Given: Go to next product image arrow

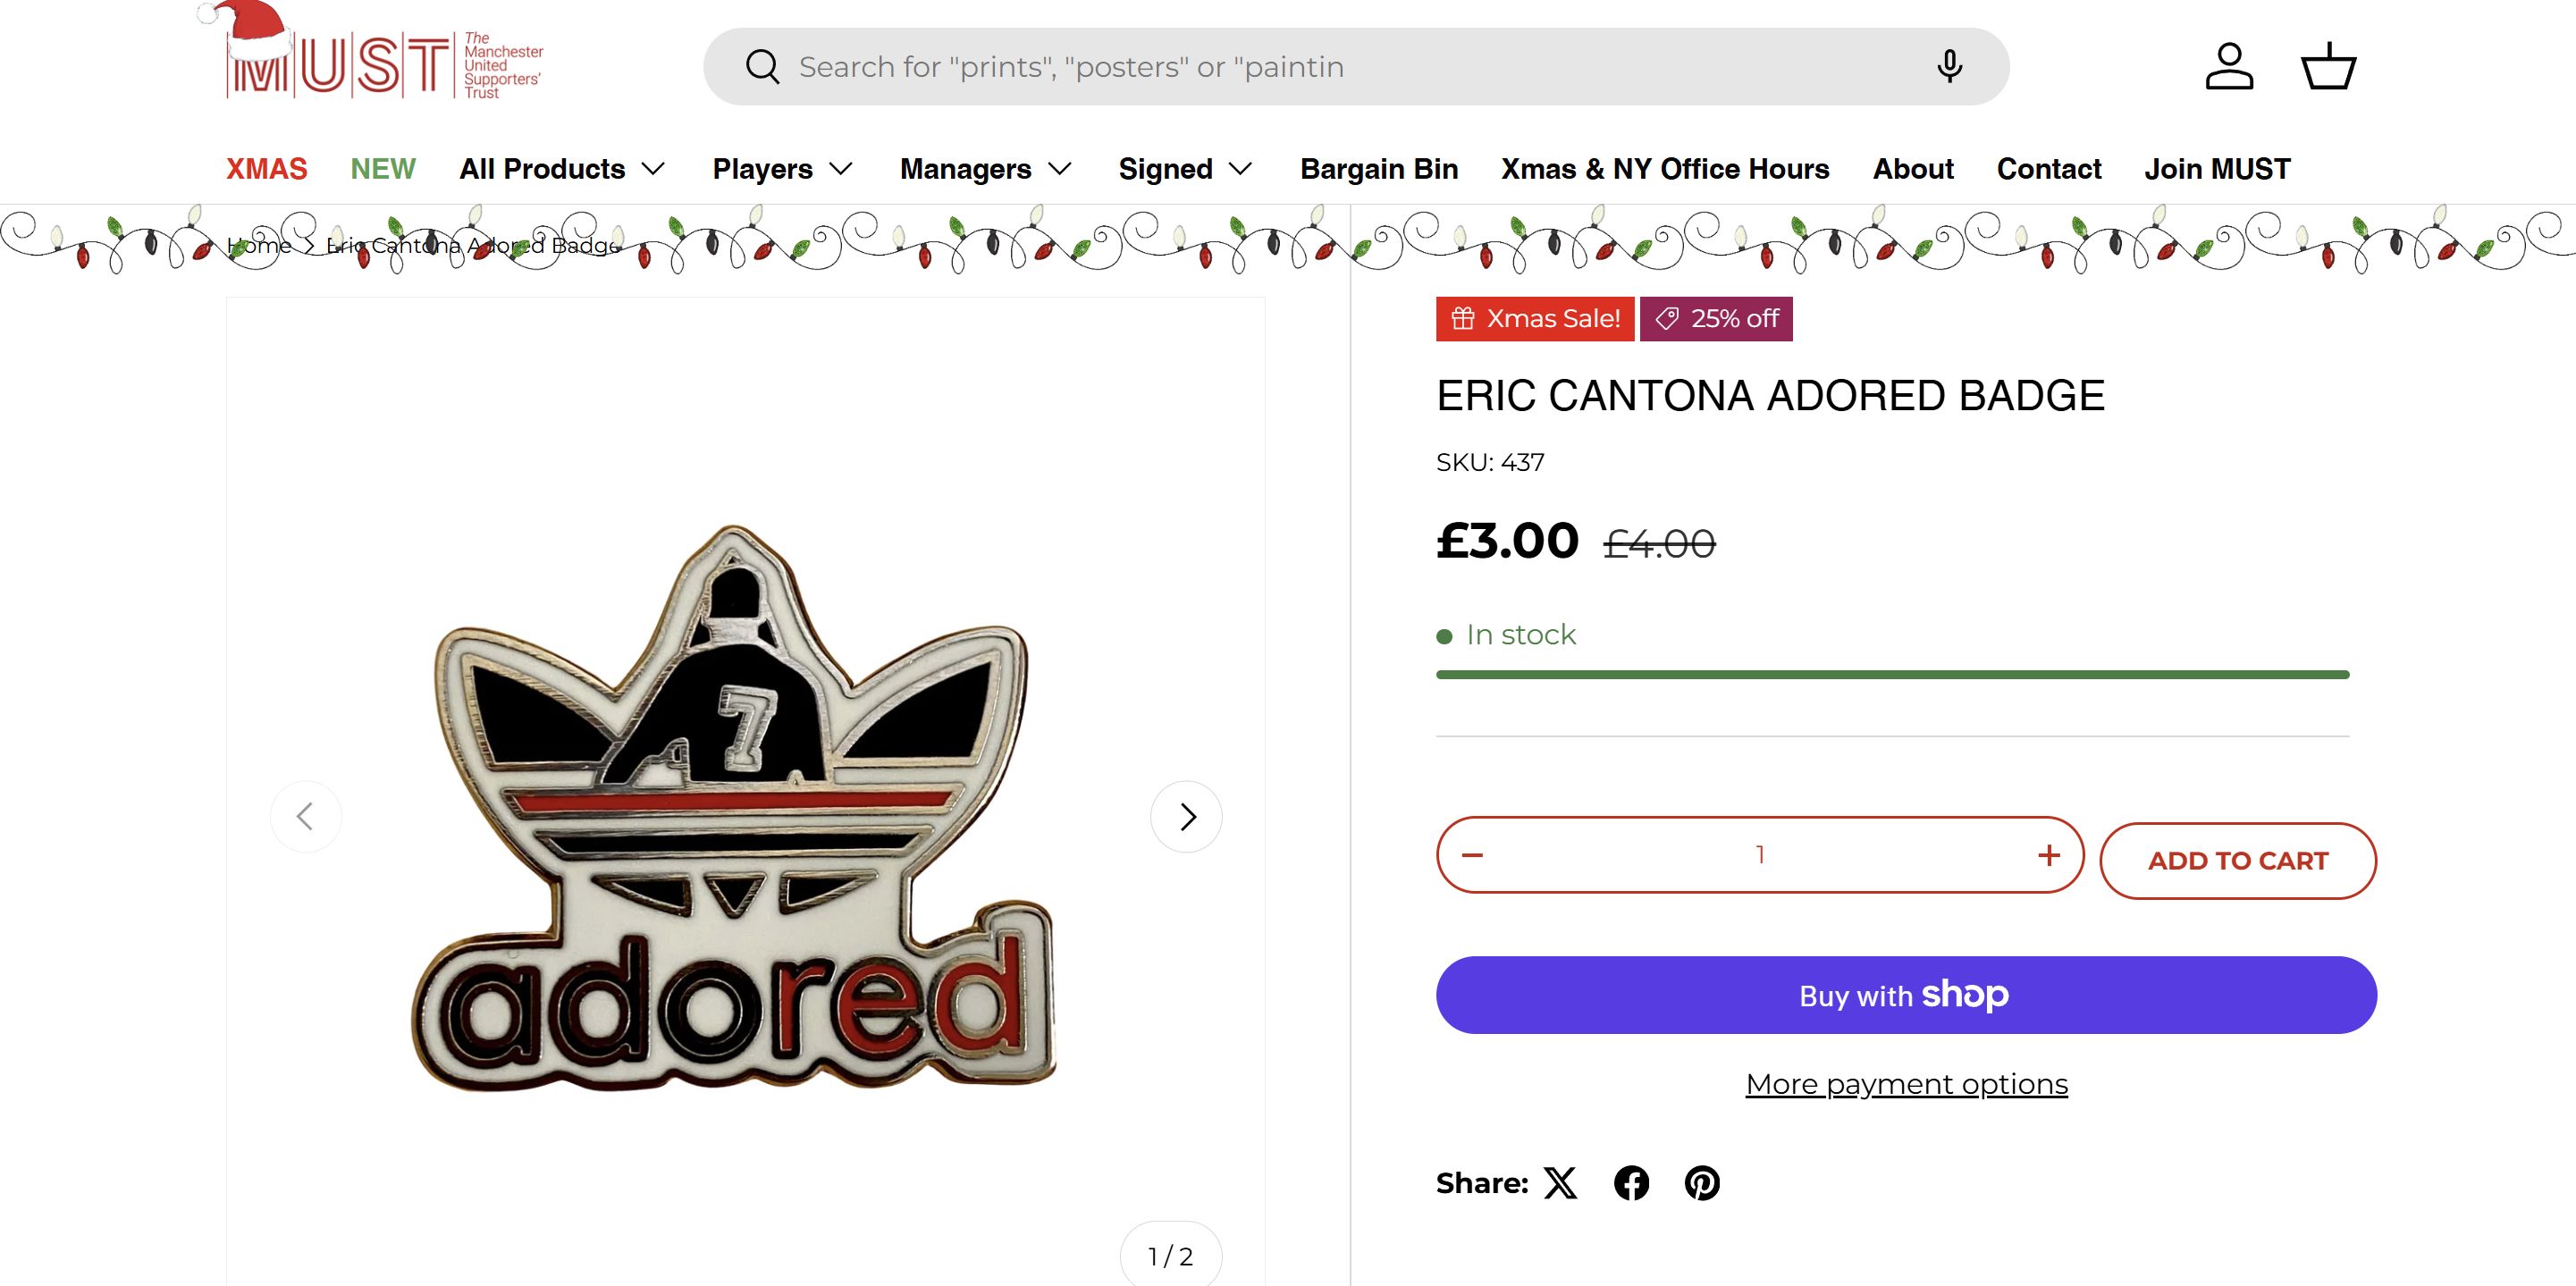Looking at the screenshot, I should click(x=1186, y=817).
